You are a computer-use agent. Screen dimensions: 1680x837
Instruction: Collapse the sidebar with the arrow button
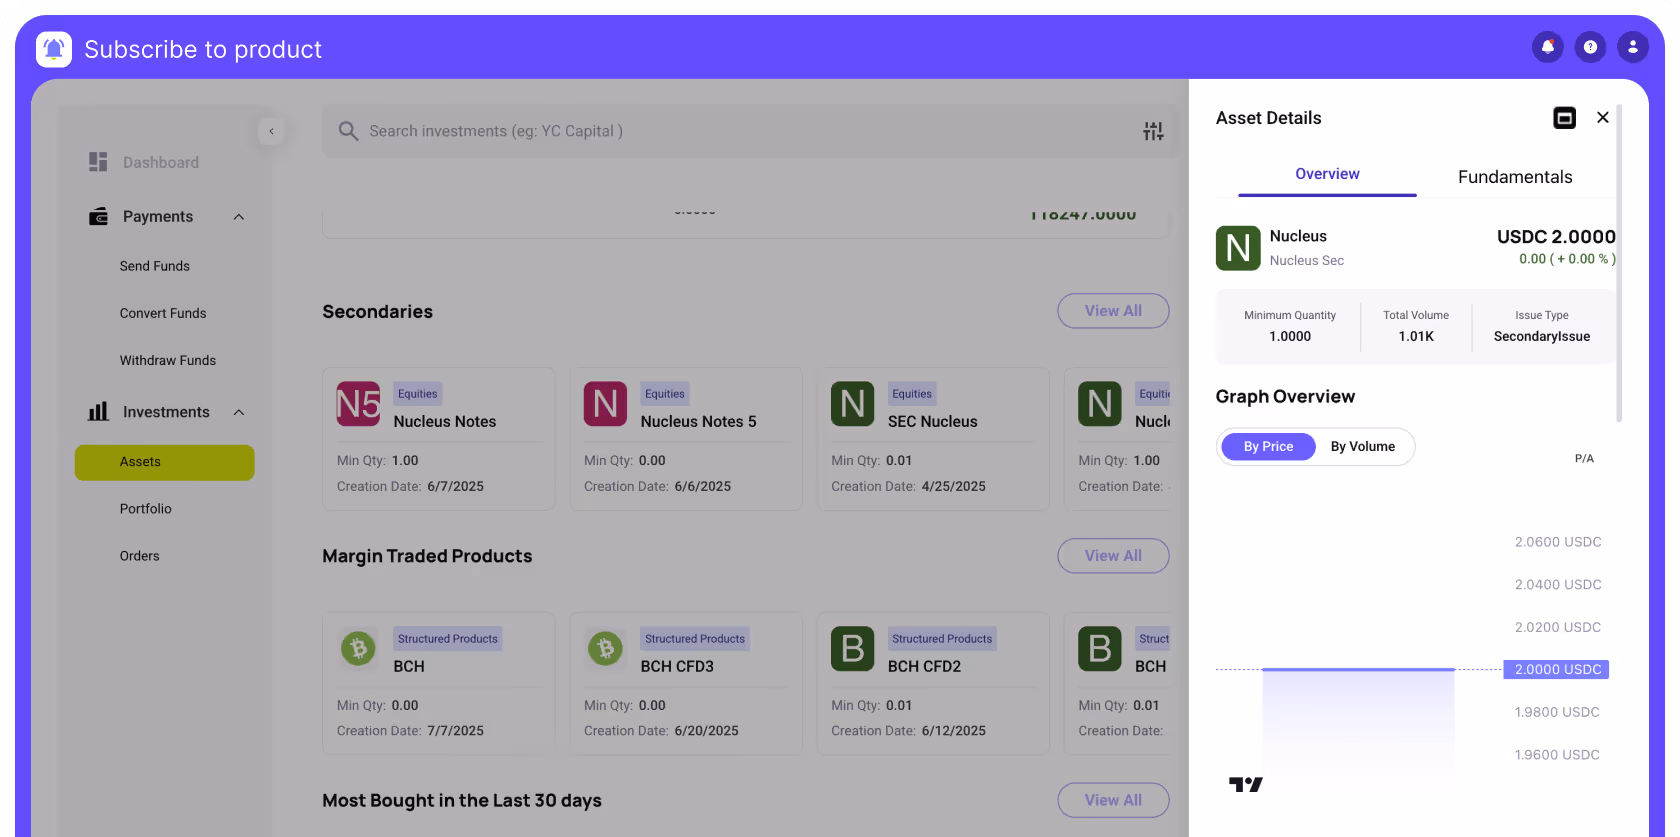point(271,131)
